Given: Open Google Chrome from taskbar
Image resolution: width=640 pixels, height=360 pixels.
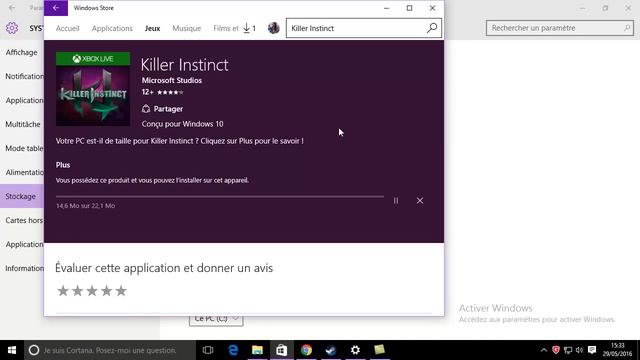Looking at the screenshot, I should pos(306,350).
